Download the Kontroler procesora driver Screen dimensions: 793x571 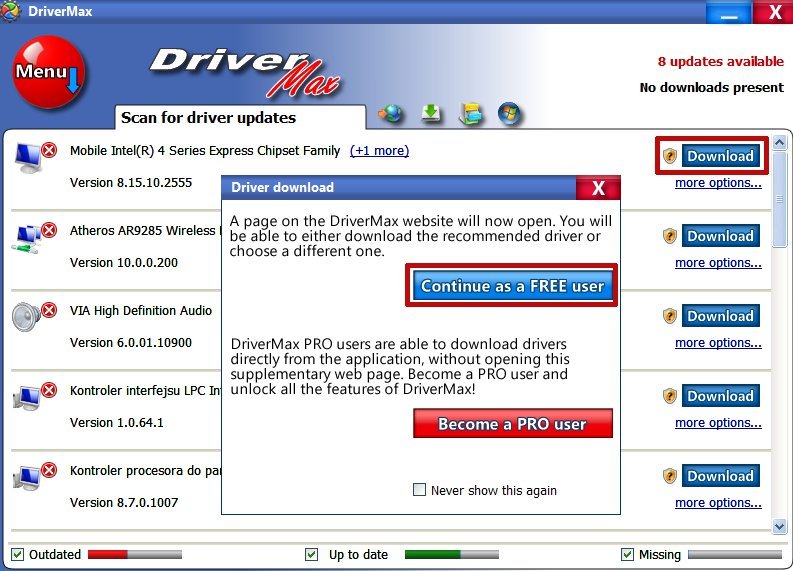(x=720, y=475)
